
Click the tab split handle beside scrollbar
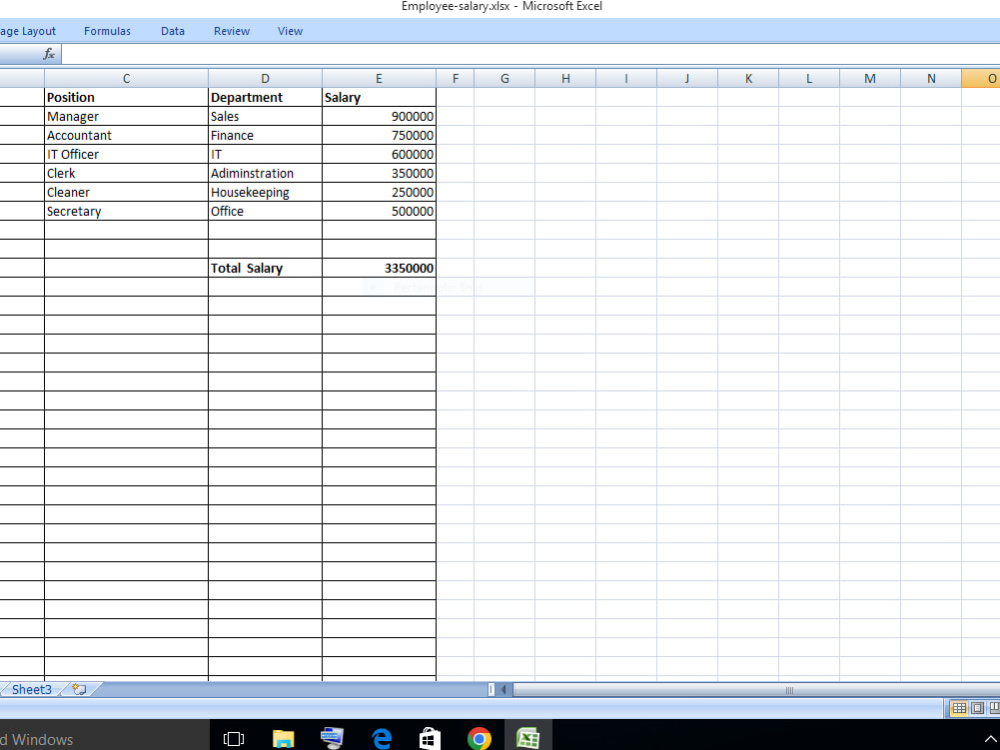click(x=491, y=689)
